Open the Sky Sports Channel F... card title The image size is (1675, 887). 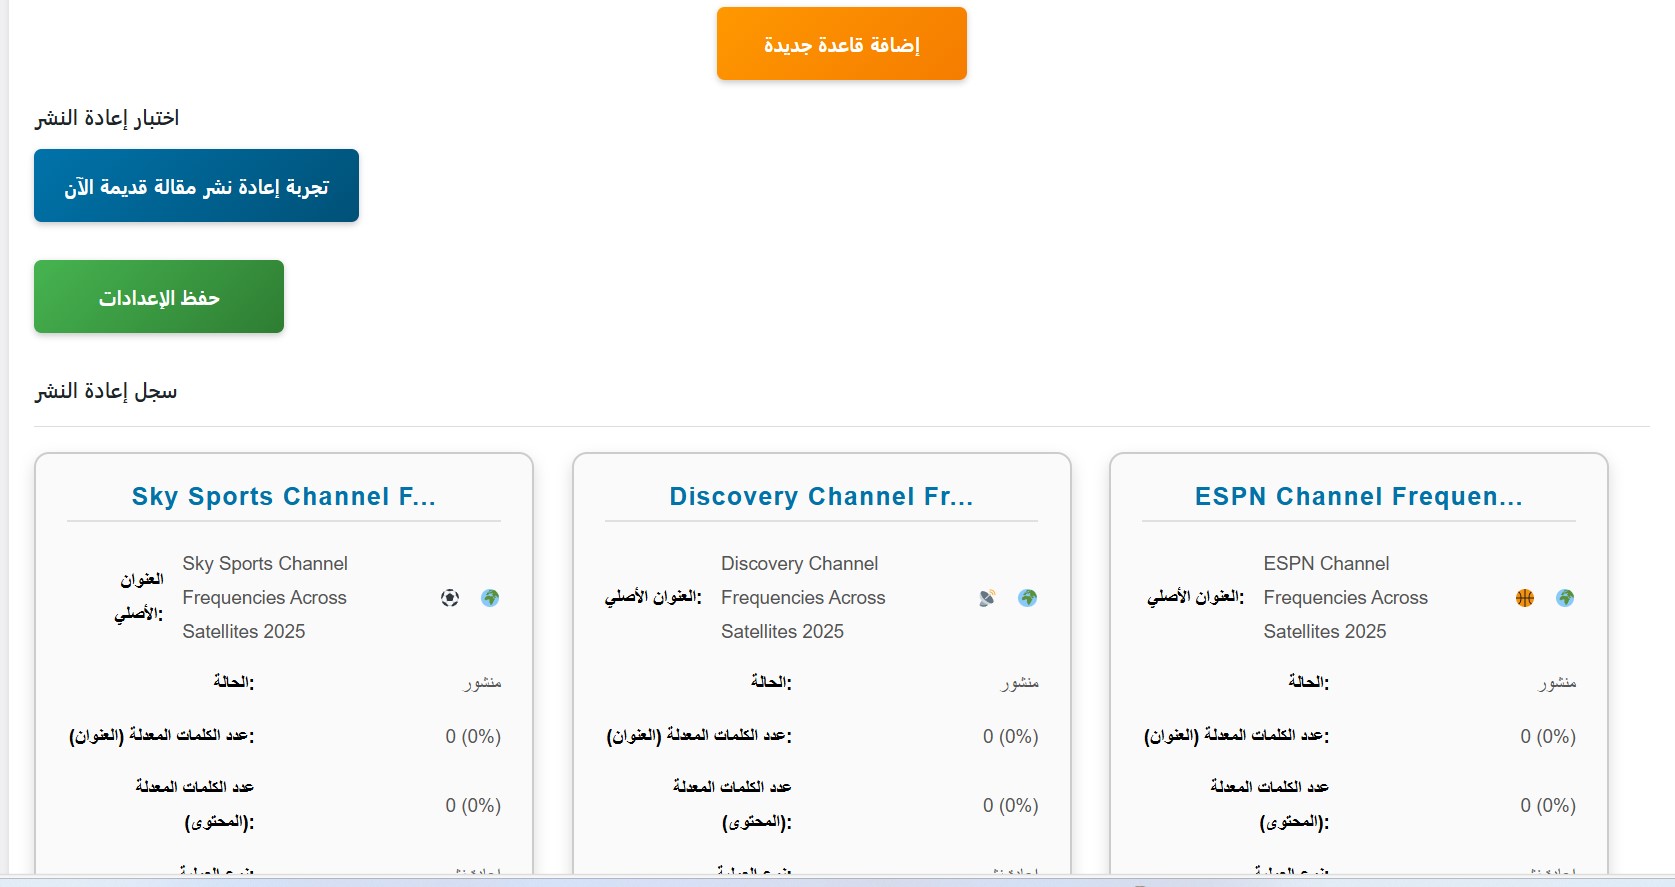pos(284,497)
